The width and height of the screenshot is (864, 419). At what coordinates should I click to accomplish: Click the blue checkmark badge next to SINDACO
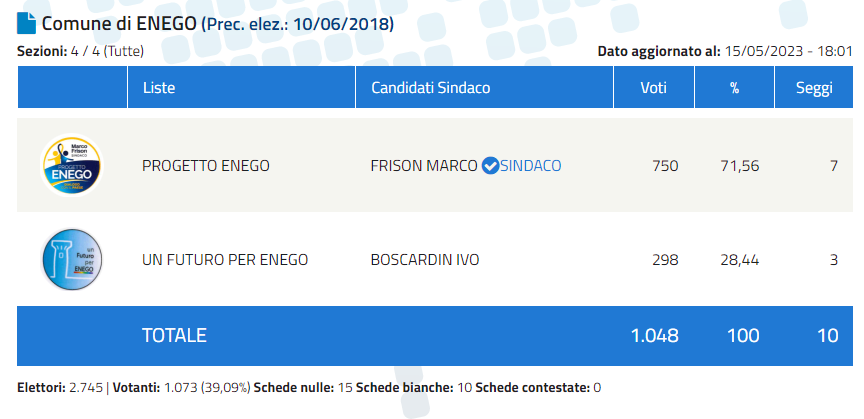[x=490, y=165]
